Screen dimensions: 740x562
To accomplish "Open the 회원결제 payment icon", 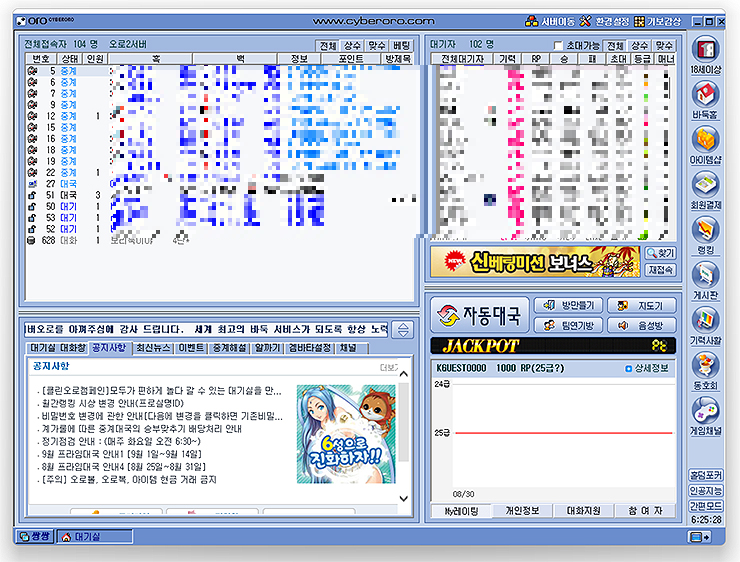I will point(706,191).
